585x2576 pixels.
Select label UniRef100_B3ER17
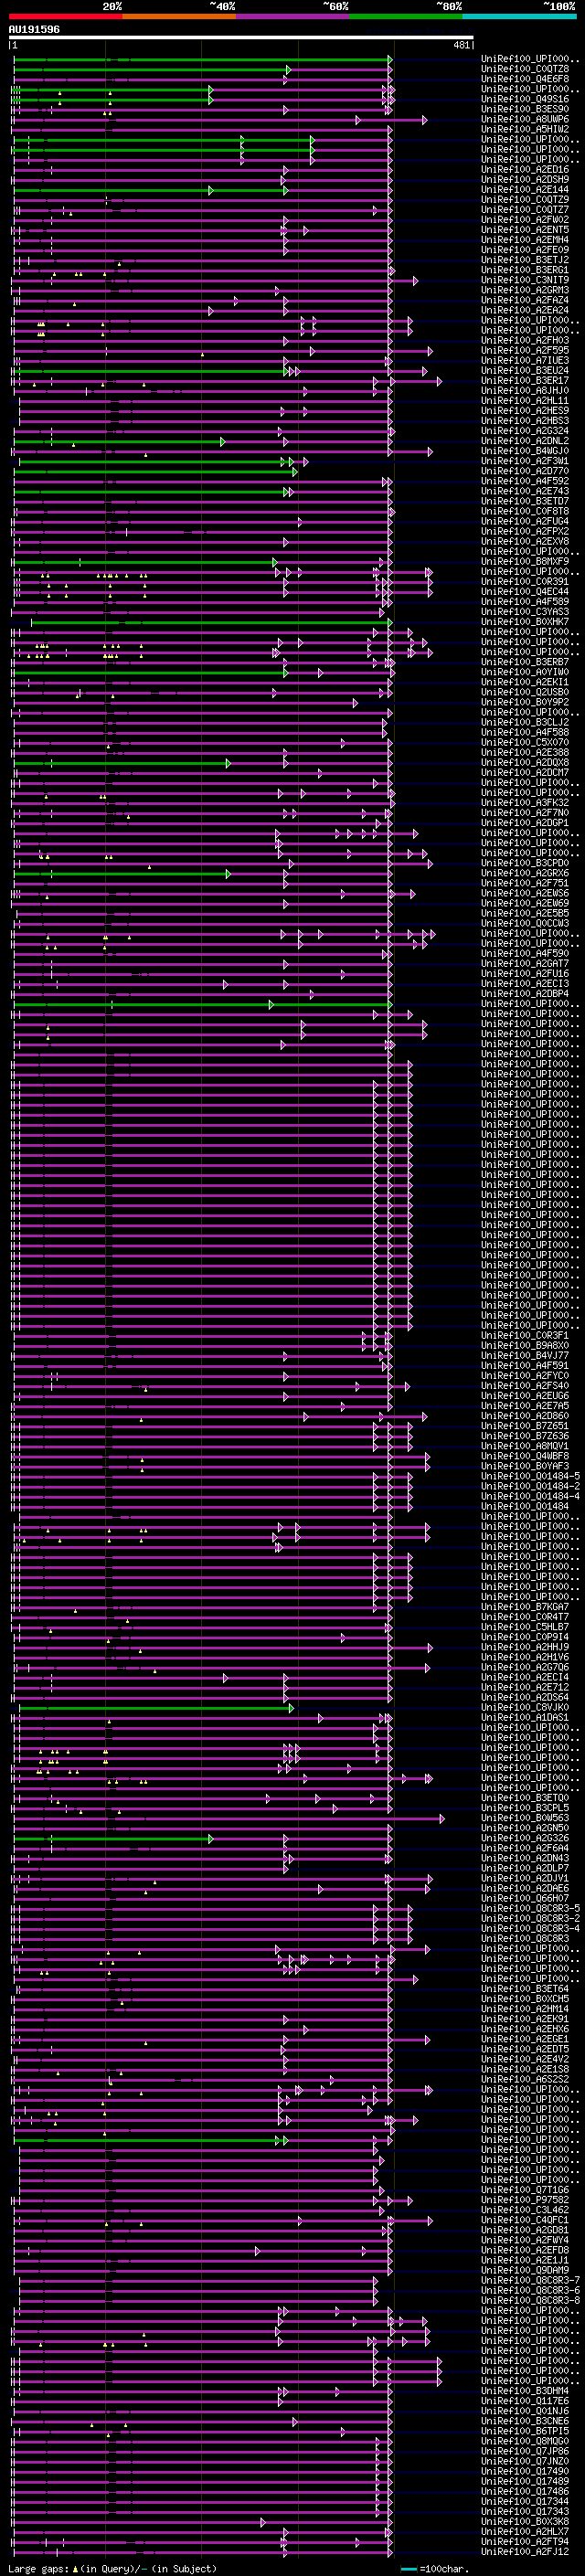tap(525, 381)
